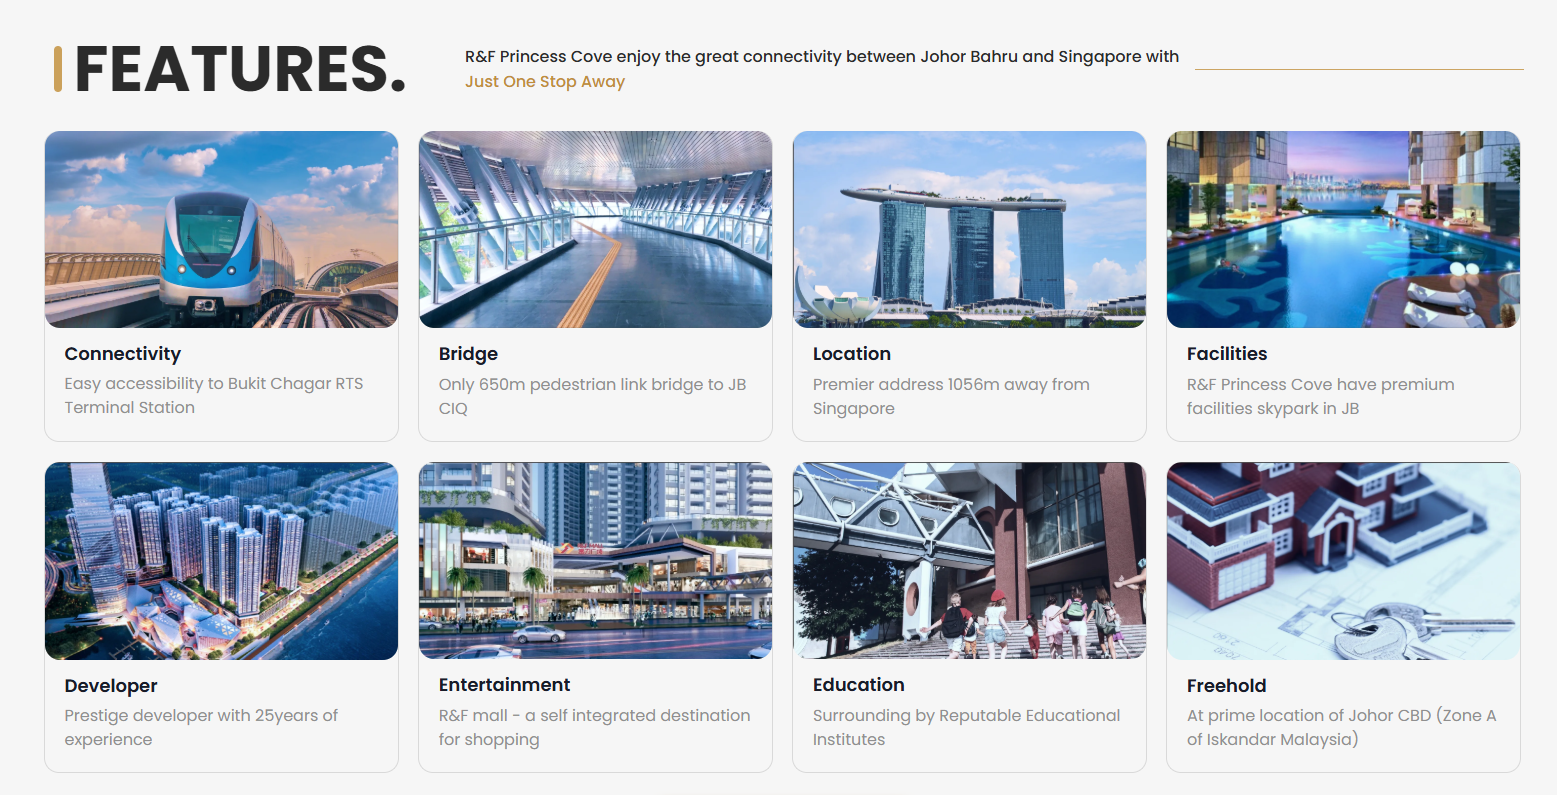The height and width of the screenshot is (795, 1557).
Task: Click the Bukit Chagar RTS description text
Action: (214, 396)
